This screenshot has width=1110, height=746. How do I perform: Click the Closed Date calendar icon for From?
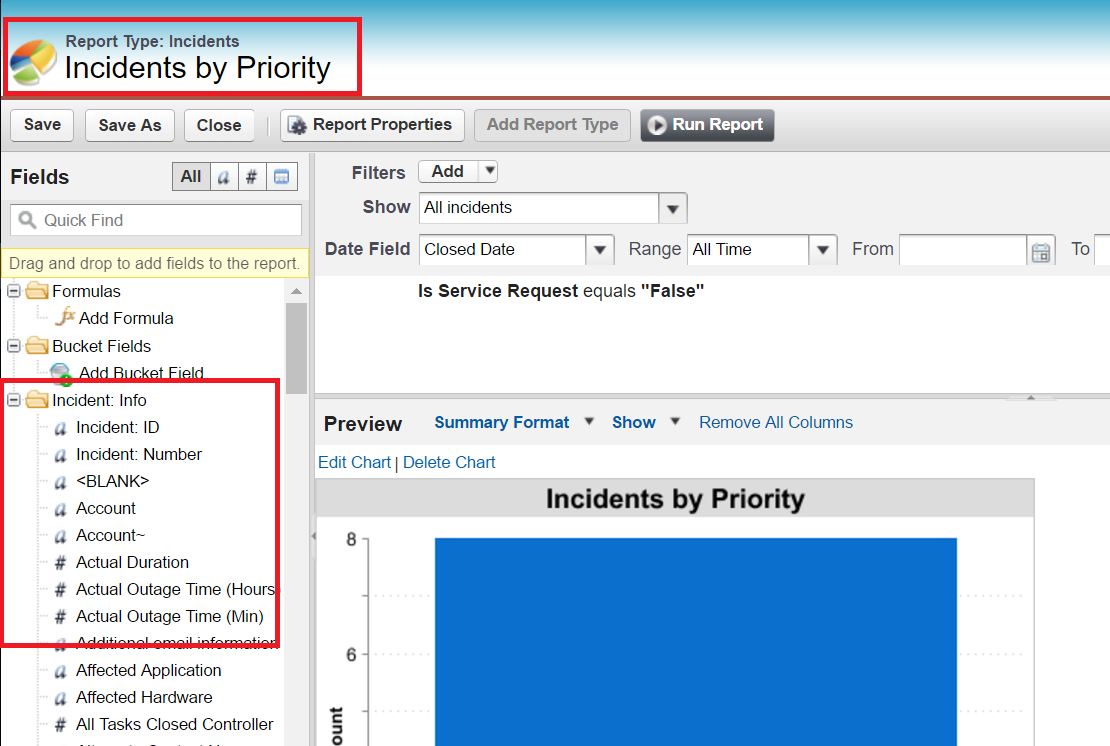[1041, 250]
